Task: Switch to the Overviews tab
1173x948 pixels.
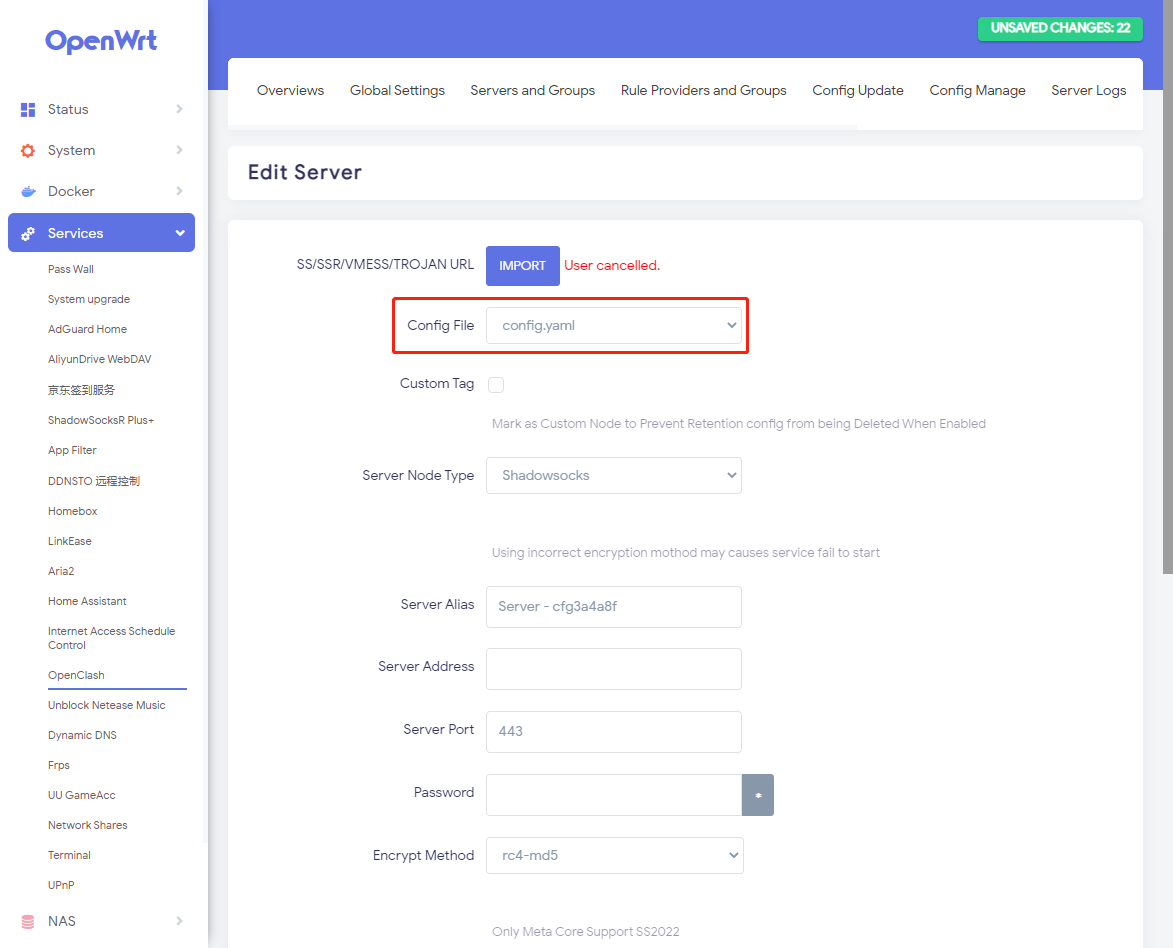Action: coord(290,91)
